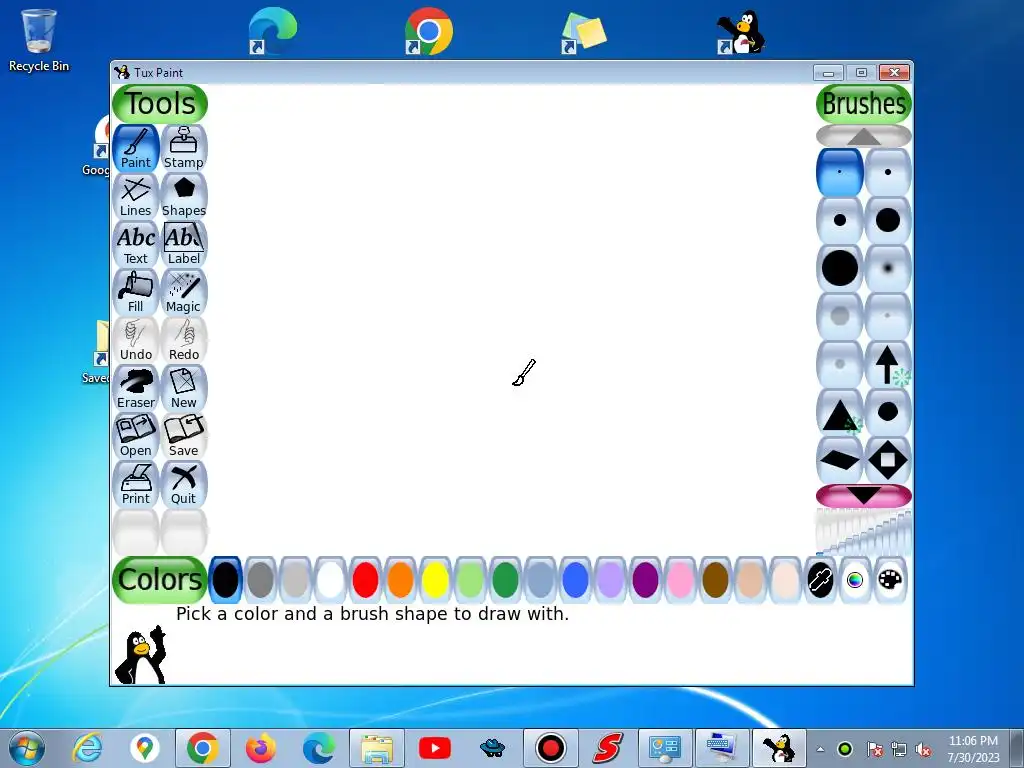Select the largest solid circle brush

tap(840, 268)
